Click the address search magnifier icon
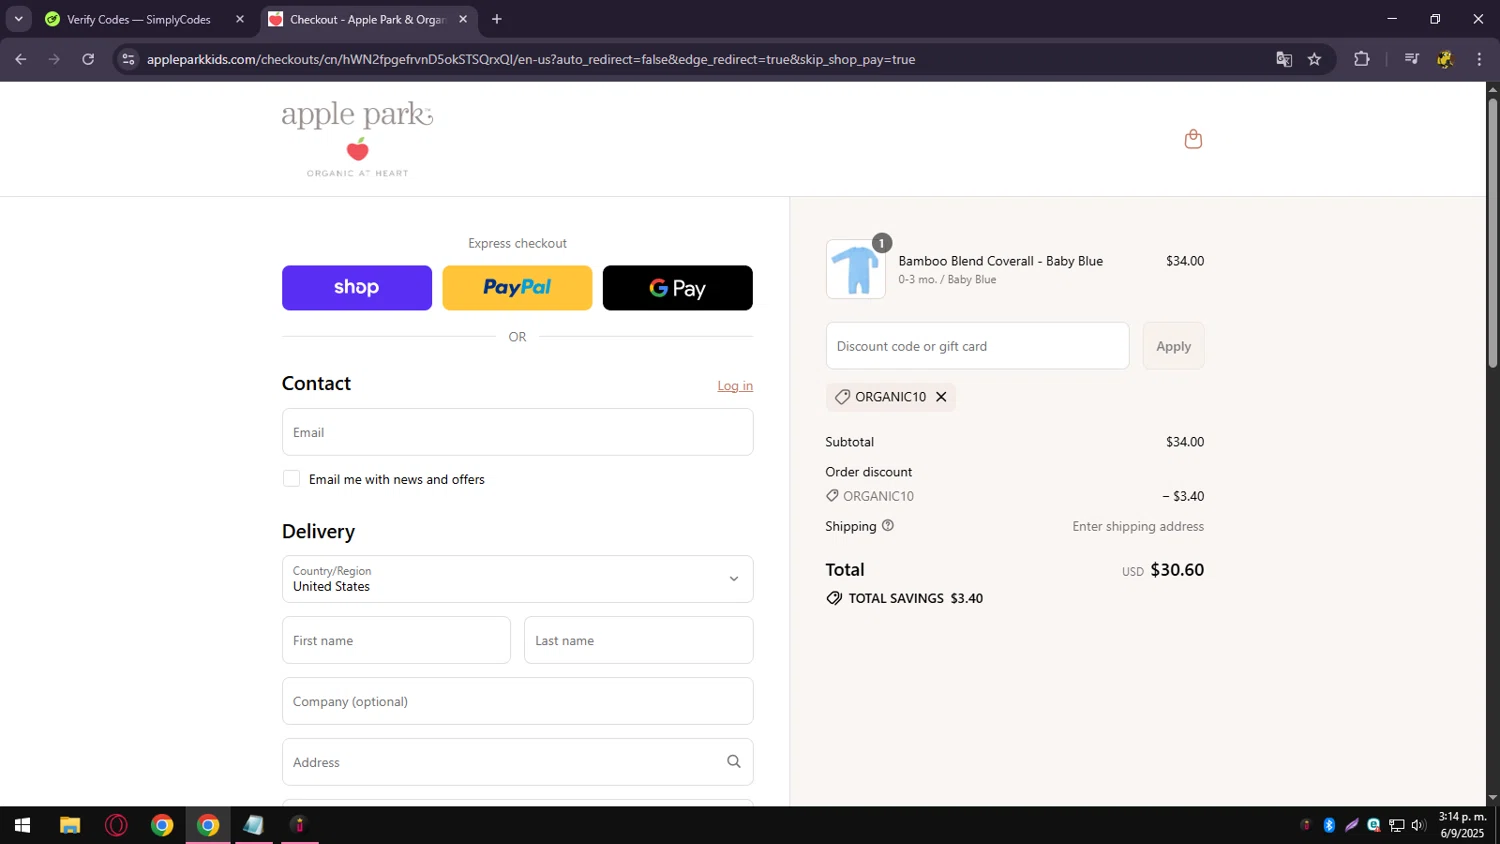 pos(734,762)
